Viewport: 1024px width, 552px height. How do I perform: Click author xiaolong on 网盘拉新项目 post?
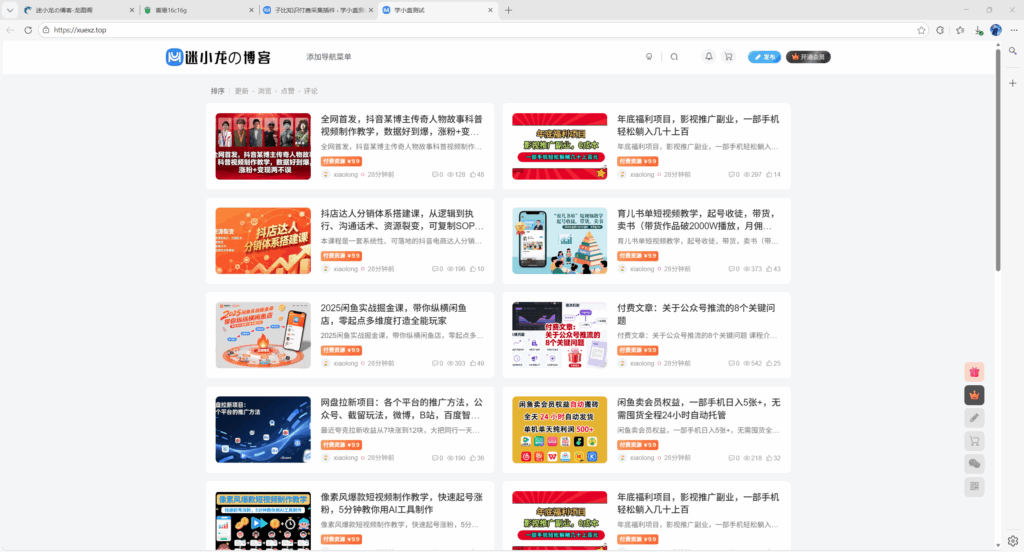[345, 458]
